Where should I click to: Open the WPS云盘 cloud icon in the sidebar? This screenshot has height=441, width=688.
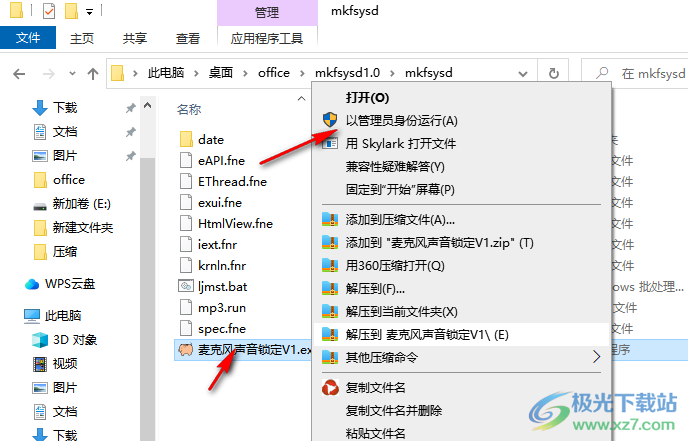(32, 284)
